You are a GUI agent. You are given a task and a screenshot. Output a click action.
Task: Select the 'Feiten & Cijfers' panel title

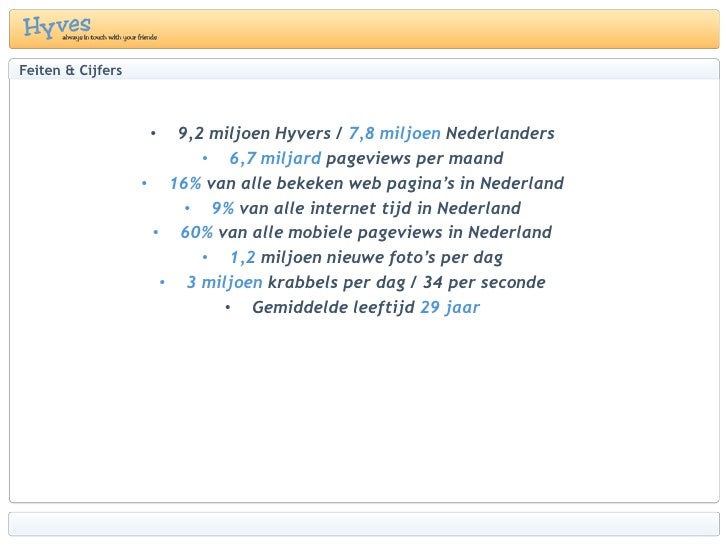point(71,70)
